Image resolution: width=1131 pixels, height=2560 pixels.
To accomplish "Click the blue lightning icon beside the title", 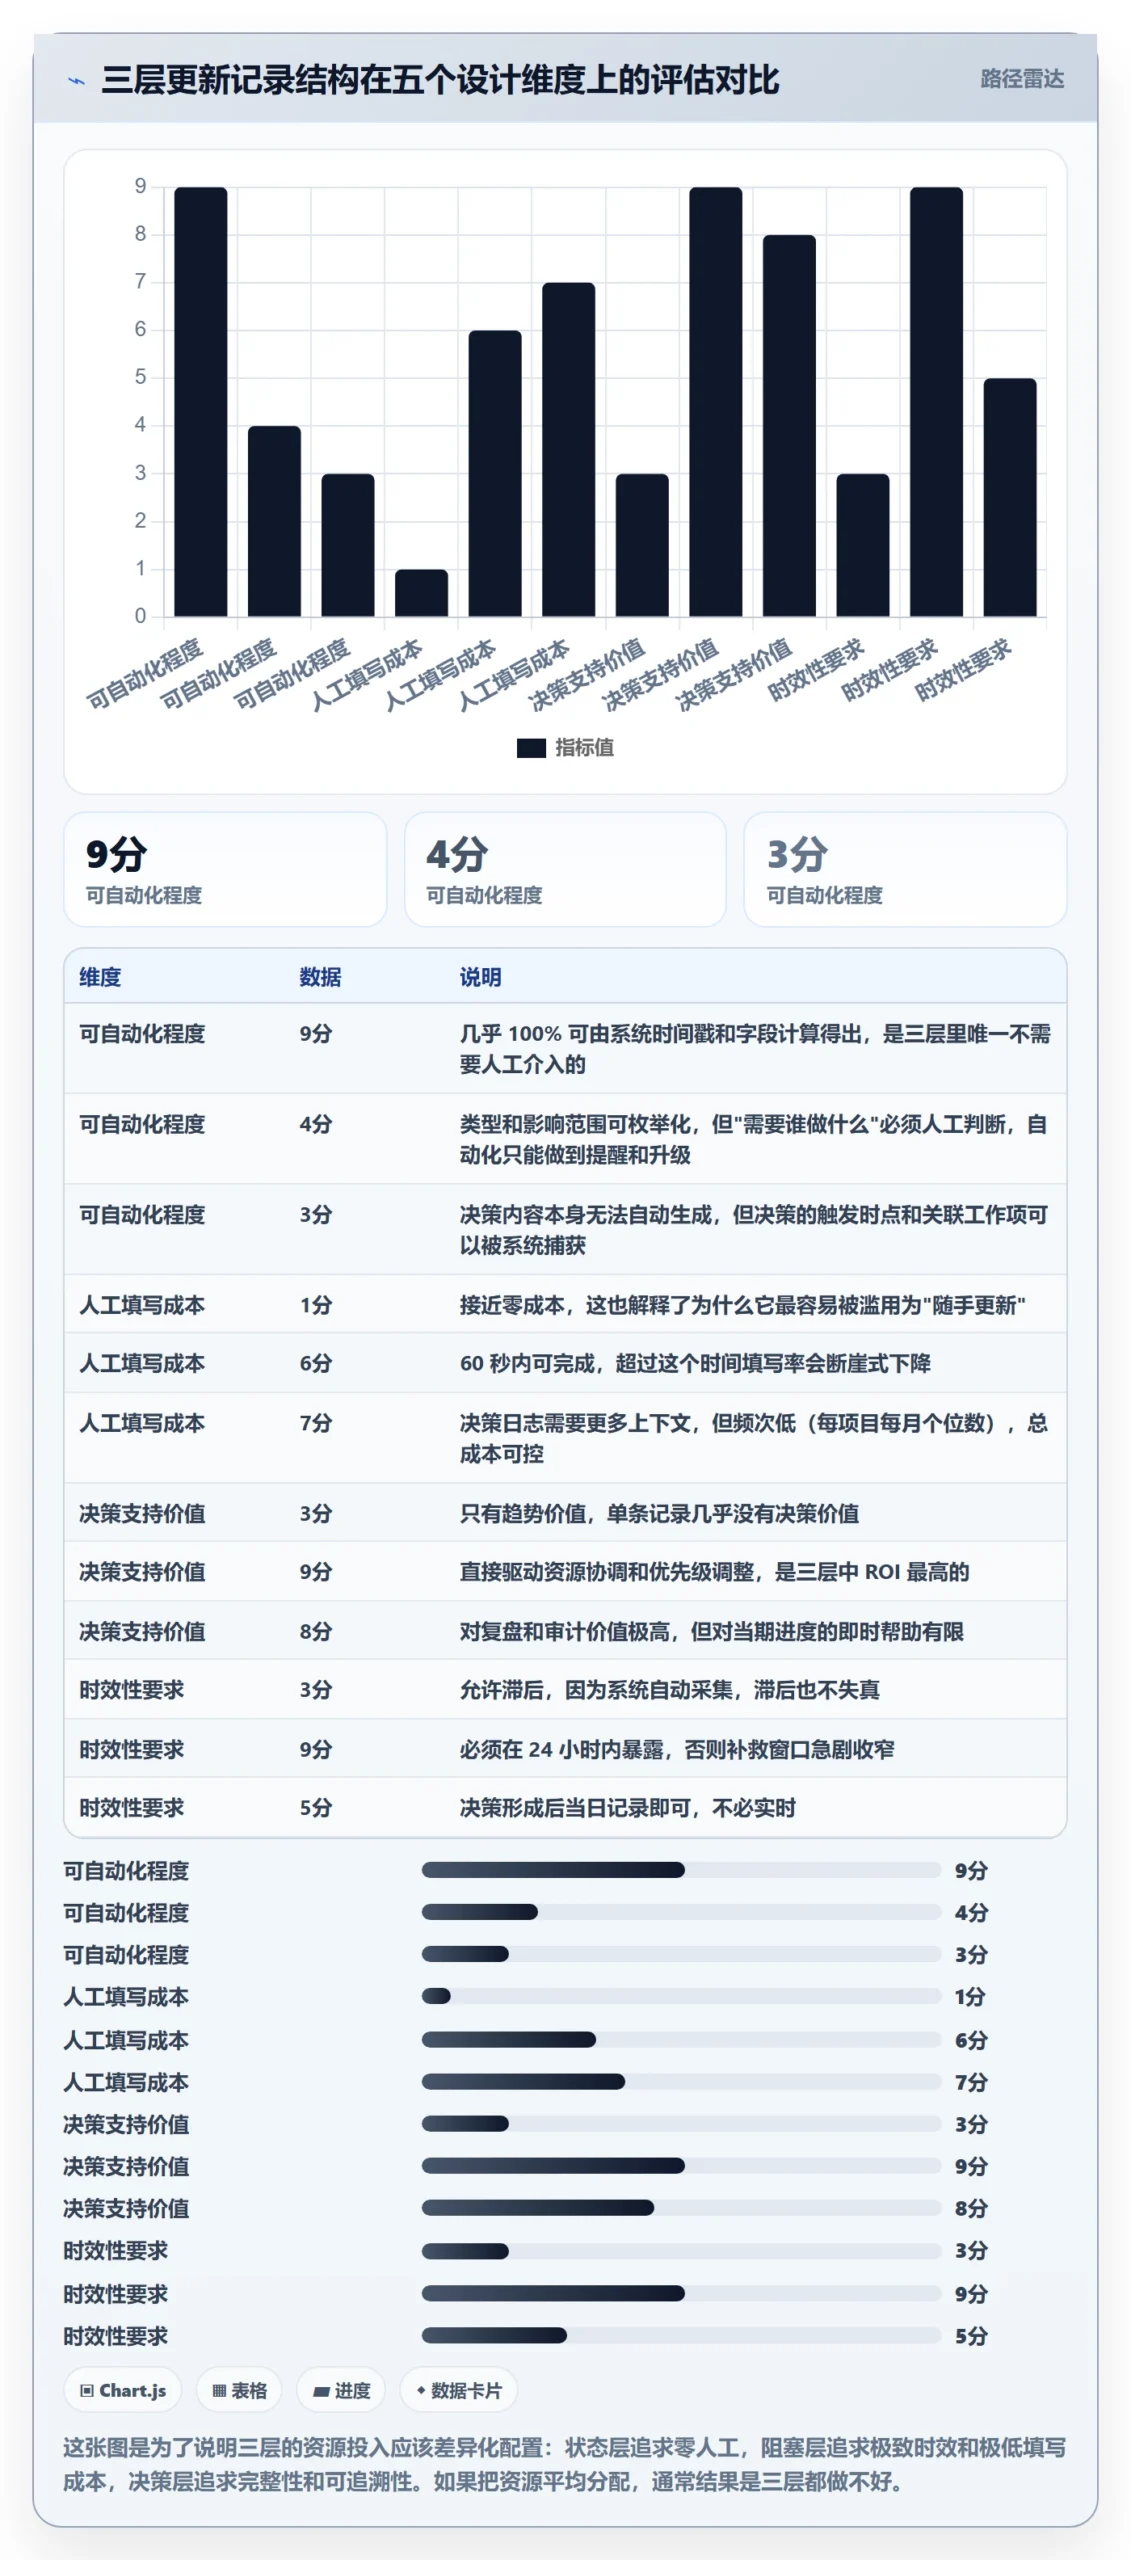I will 76,81.
